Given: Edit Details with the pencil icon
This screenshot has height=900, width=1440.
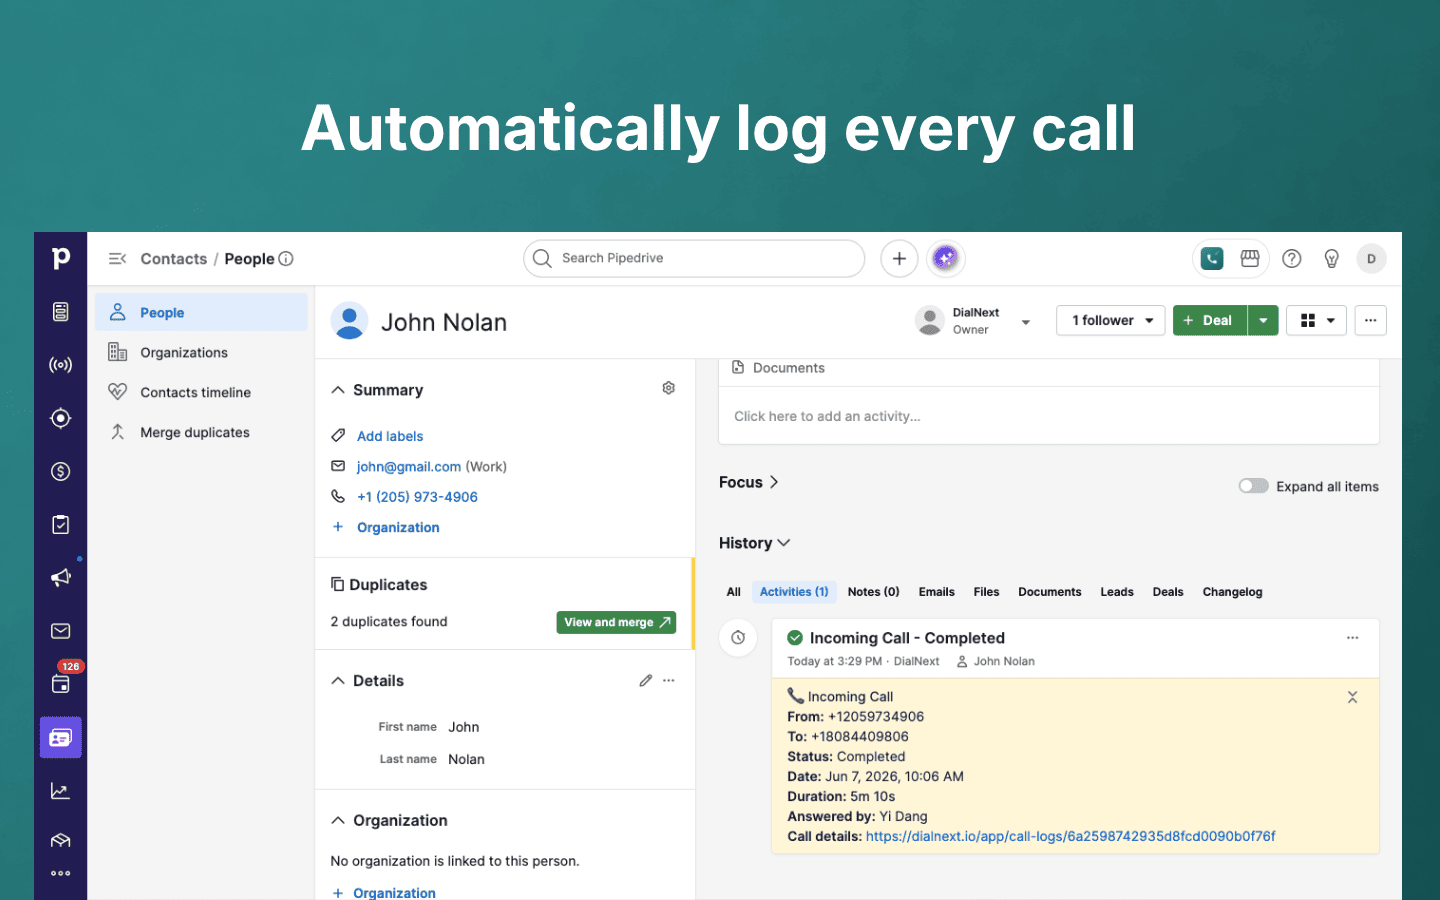Looking at the screenshot, I should pos(646,681).
